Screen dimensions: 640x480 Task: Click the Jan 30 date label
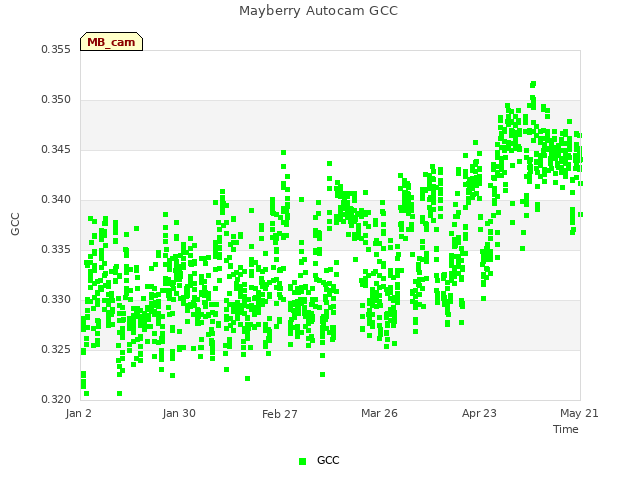[x=179, y=413]
